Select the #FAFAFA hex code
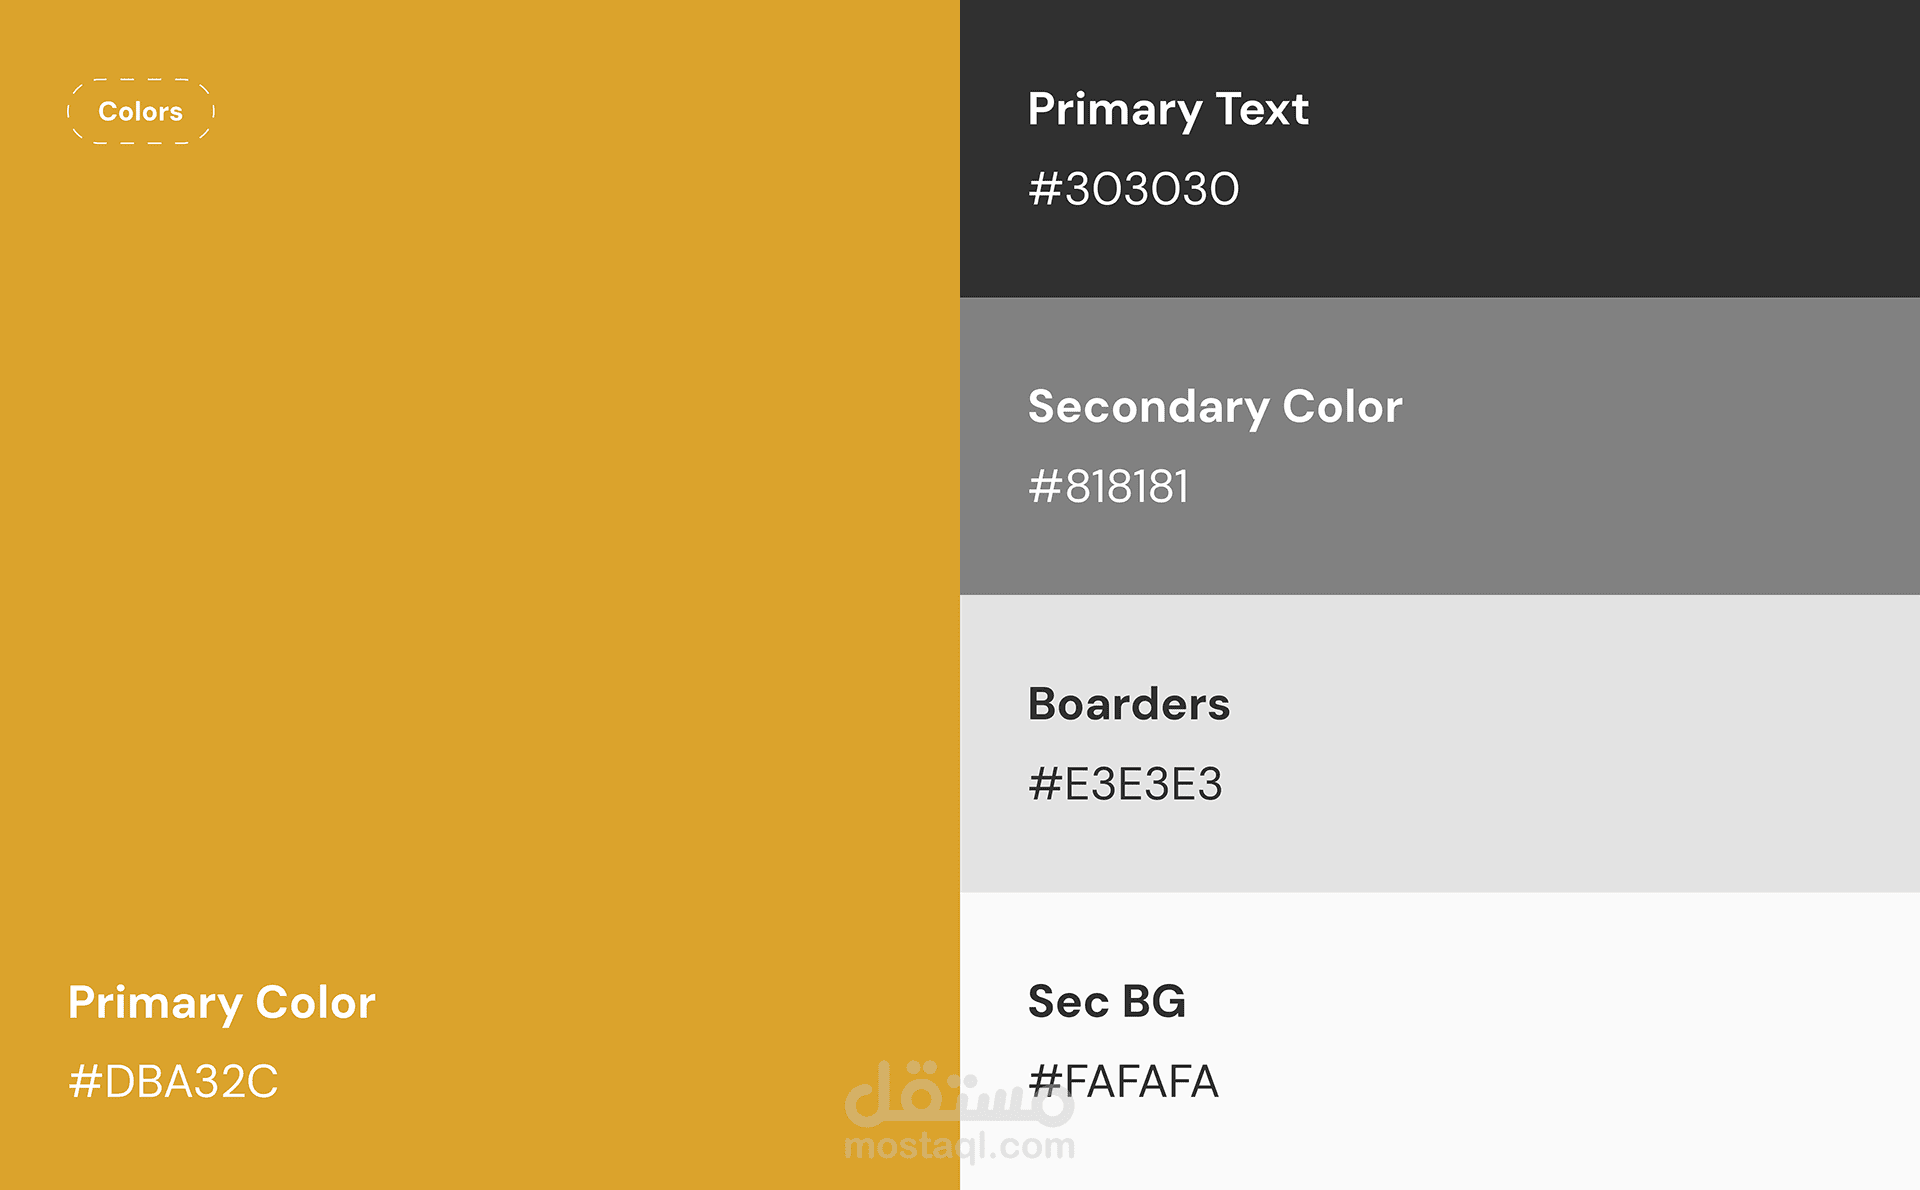The height and width of the screenshot is (1190, 1920). coord(1123,1082)
